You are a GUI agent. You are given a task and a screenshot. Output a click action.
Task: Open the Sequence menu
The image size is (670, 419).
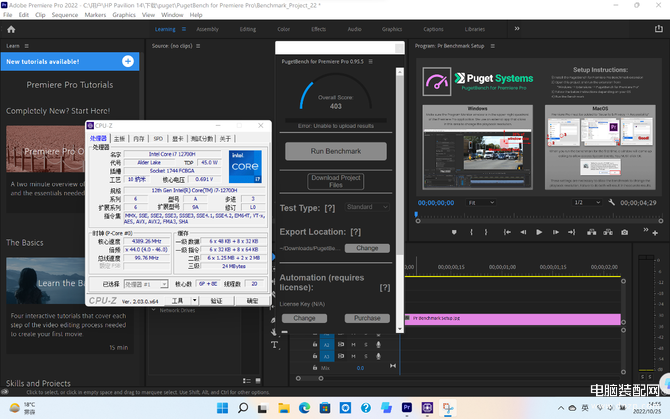click(65, 15)
